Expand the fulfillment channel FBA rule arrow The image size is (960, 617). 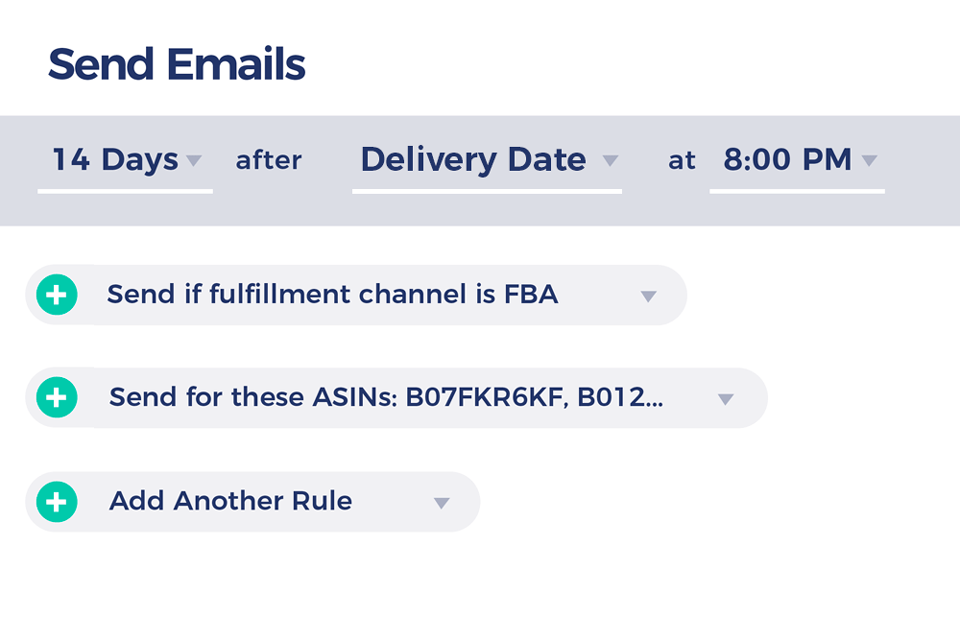648,296
